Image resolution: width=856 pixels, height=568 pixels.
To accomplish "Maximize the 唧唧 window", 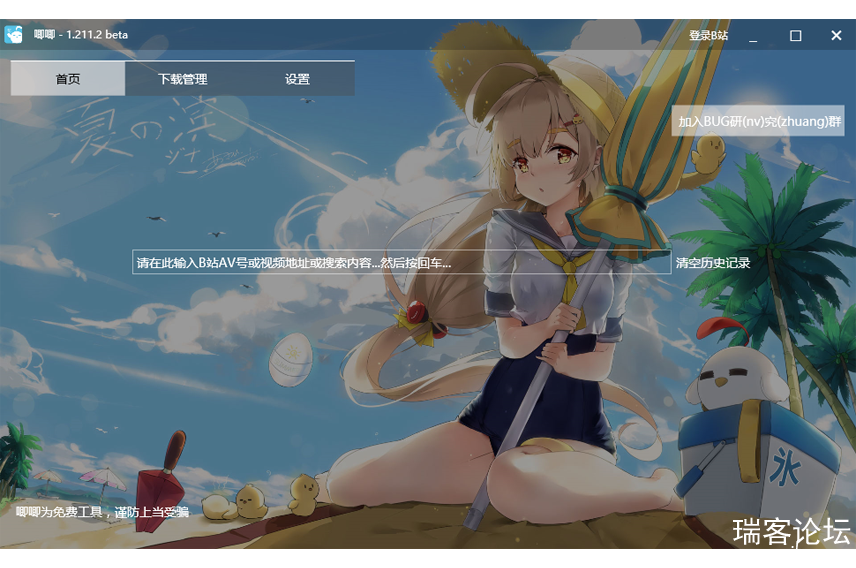I will pos(795,36).
